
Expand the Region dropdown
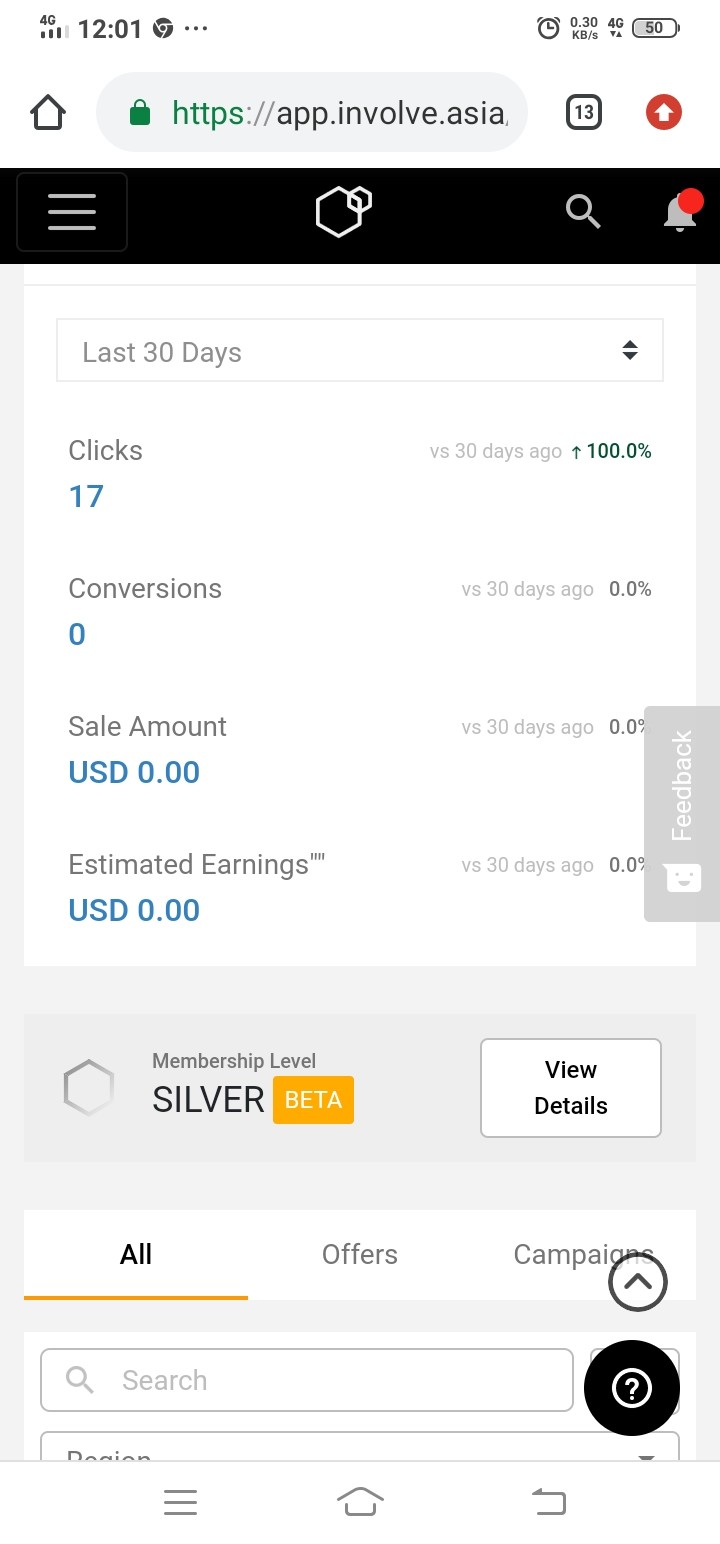(360, 1447)
